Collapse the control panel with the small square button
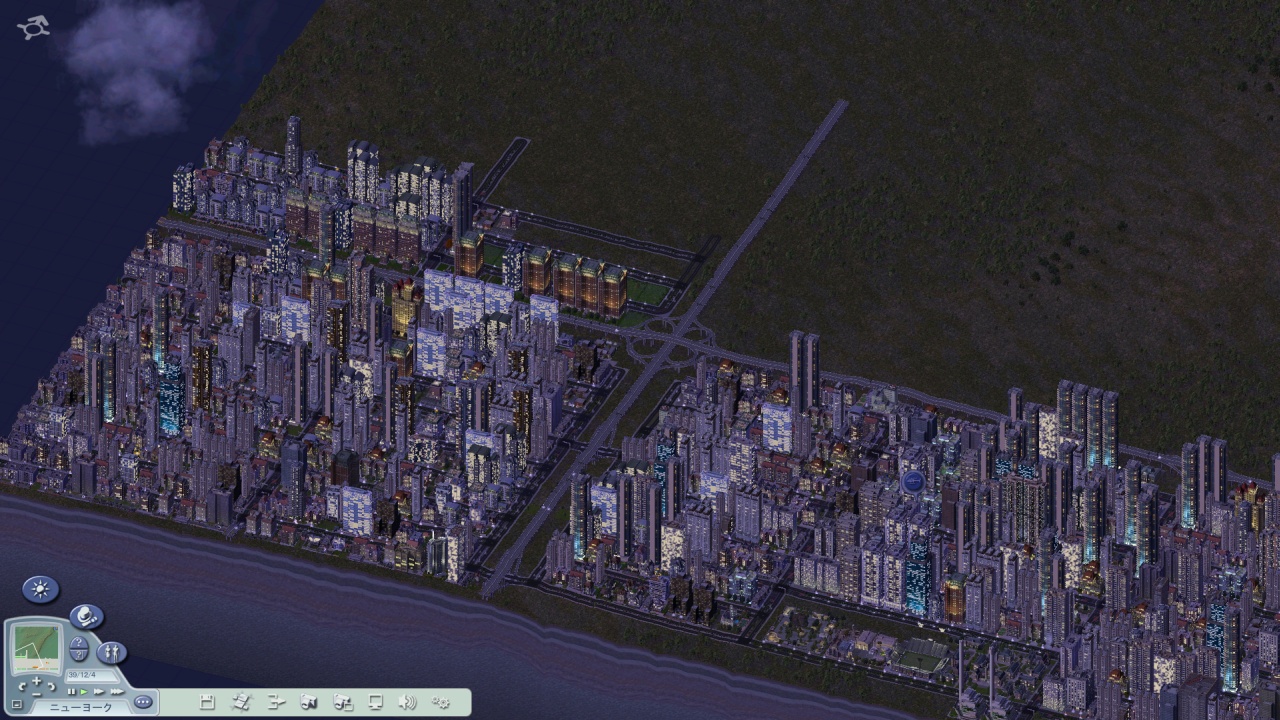The height and width of the screenshot is (720, 1280). click(17, 704)
